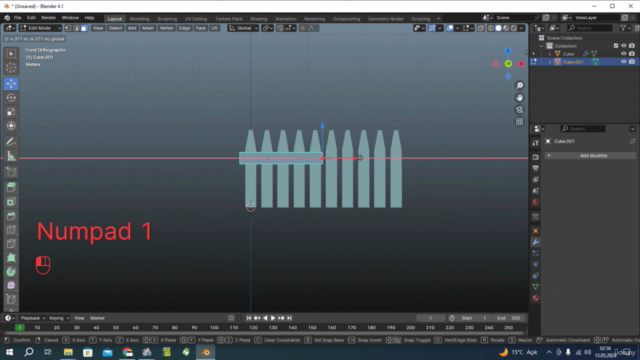The width and height of the screenshot is (640, 360).
Task: Expand the Cube outliner item
Action: click(x=550, y=54)
